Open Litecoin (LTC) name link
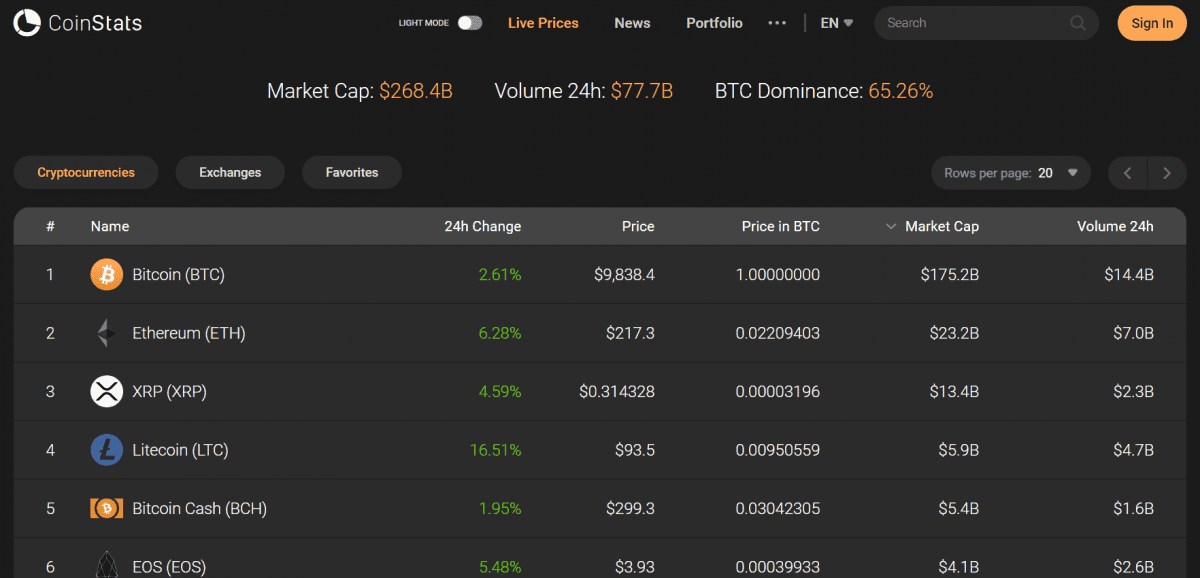The image size is (1200, 578). pos(180,450)
